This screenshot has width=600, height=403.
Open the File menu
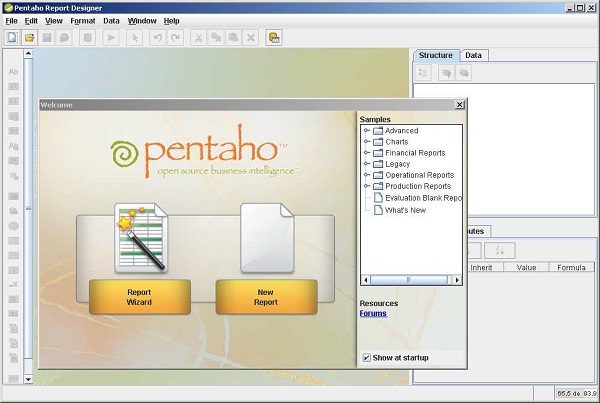(11, 21)
